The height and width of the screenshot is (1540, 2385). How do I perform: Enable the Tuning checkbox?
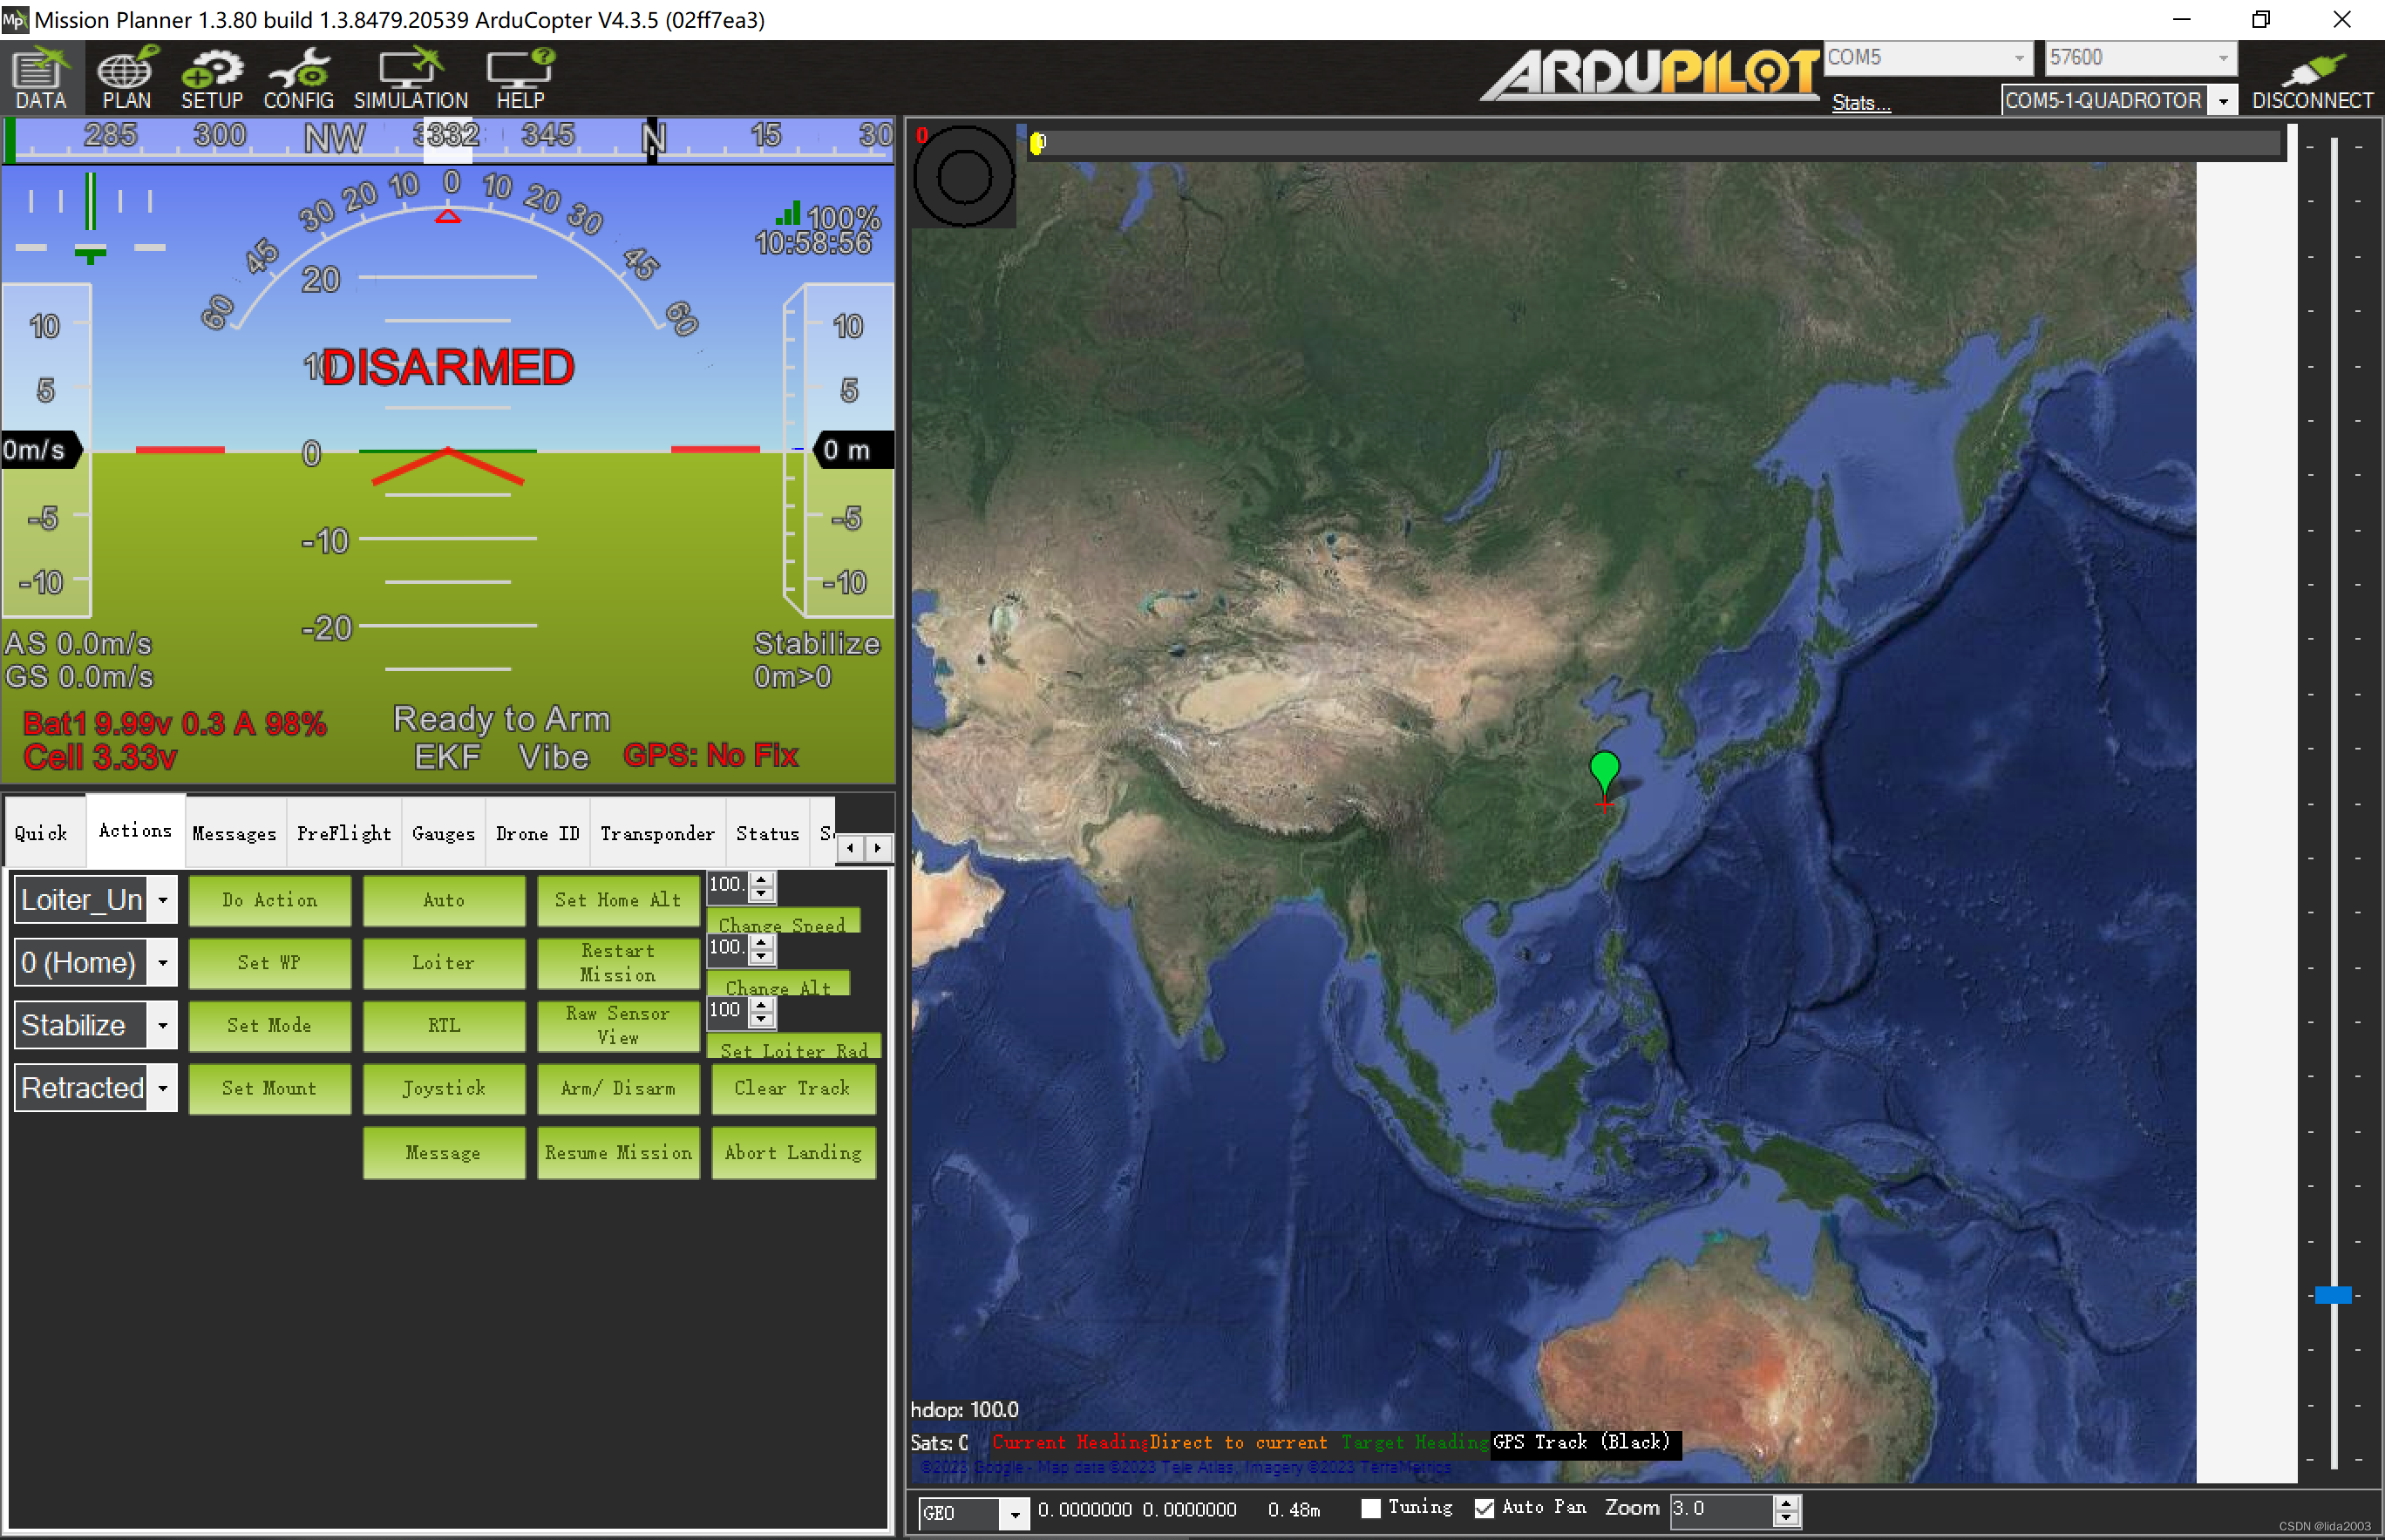click(x=1371, y=1508)
